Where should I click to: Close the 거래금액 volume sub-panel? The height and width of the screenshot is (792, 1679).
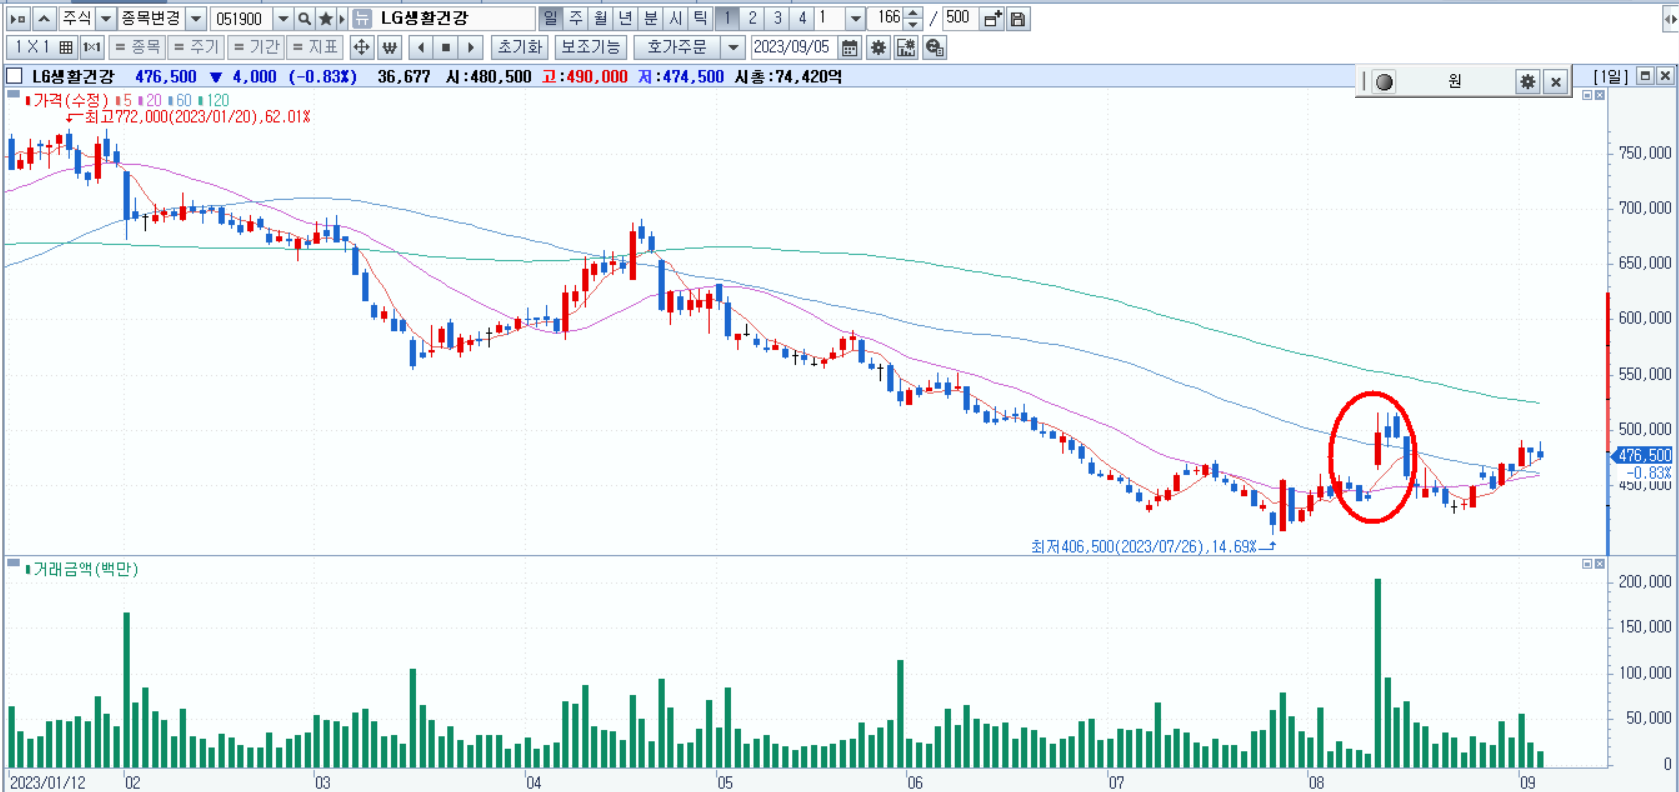click(x=1600, y=564)
